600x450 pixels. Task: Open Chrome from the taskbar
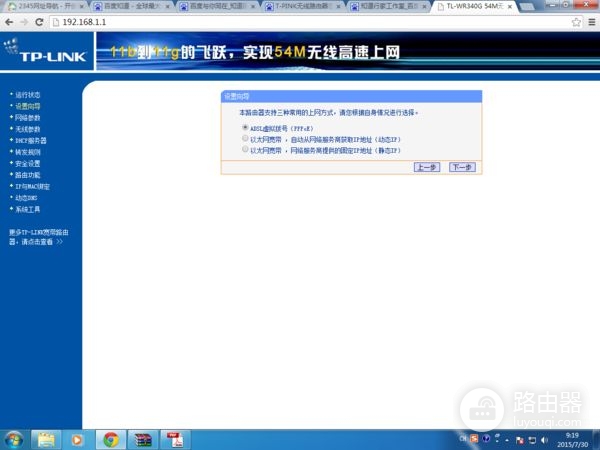tap(111, 438)
